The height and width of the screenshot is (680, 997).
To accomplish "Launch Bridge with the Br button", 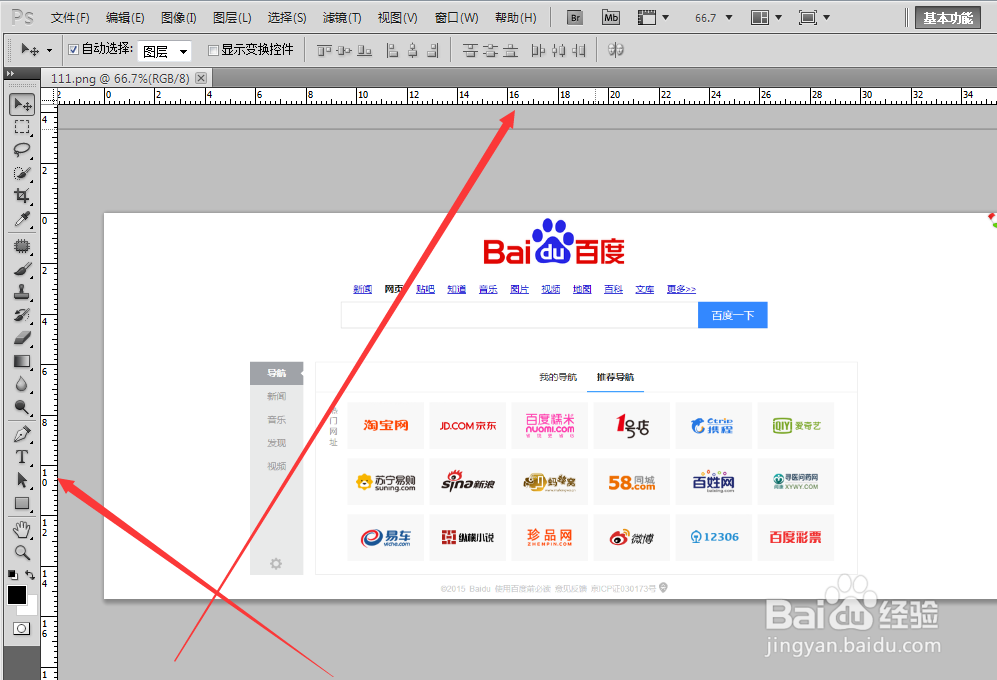I will point(575,18).
